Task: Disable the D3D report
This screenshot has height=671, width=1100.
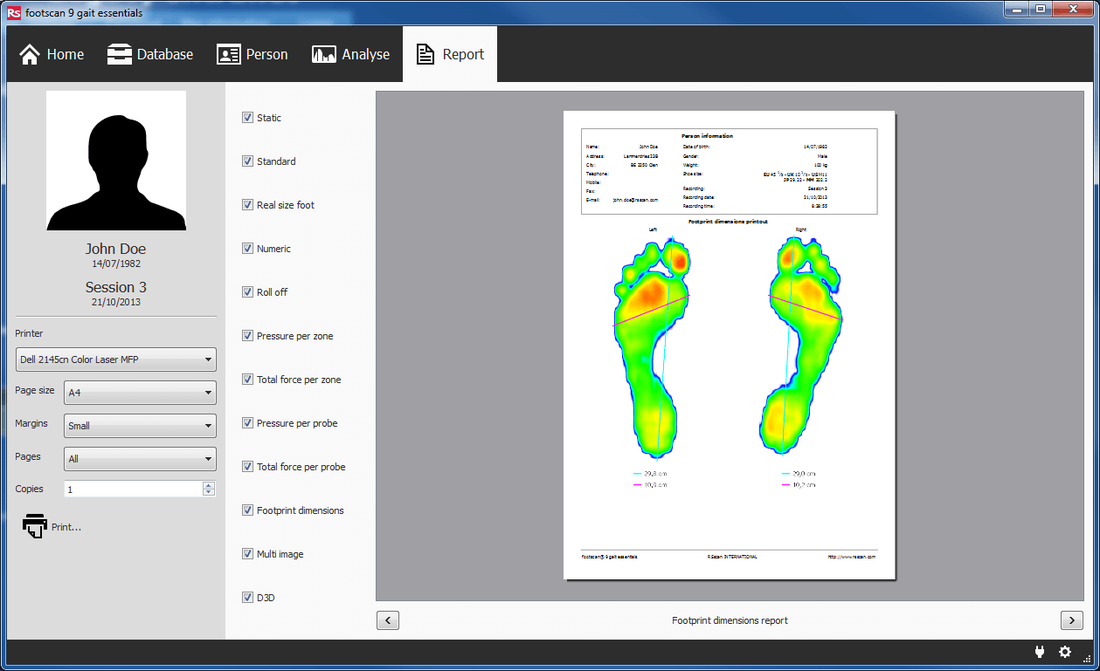Action: [247, 597]
